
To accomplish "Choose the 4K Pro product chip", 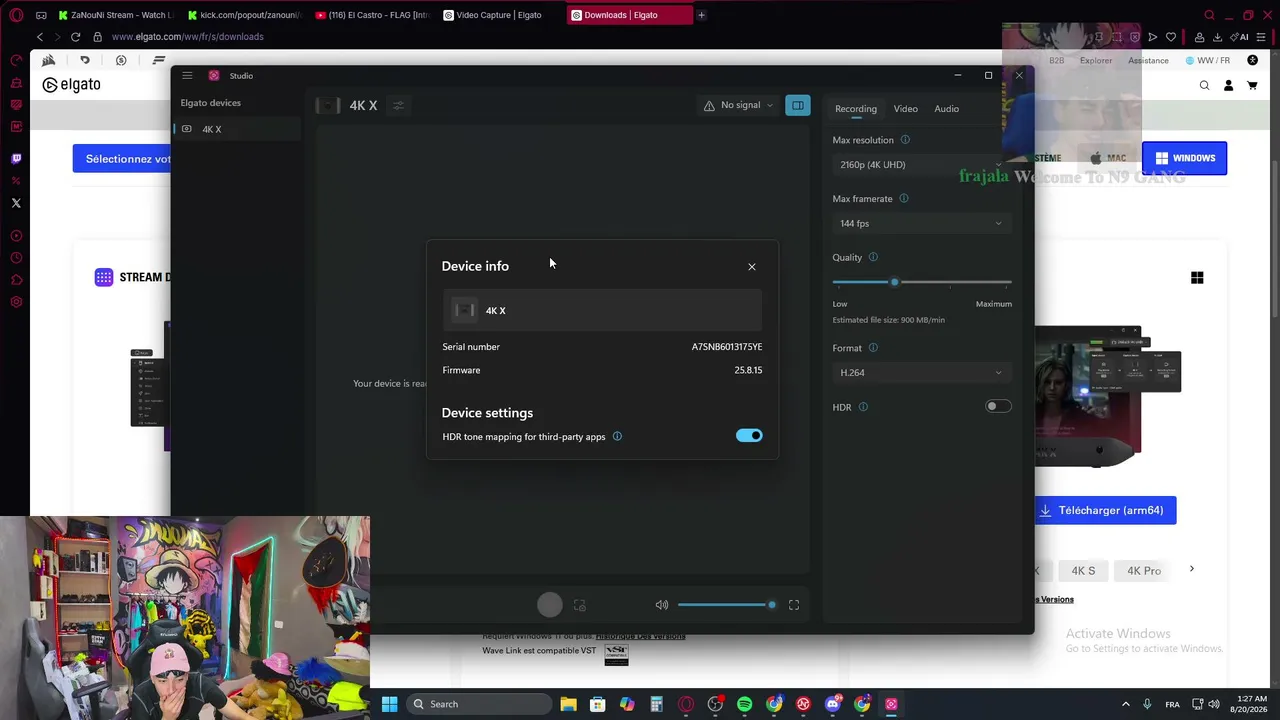I will coord(1144,571).
